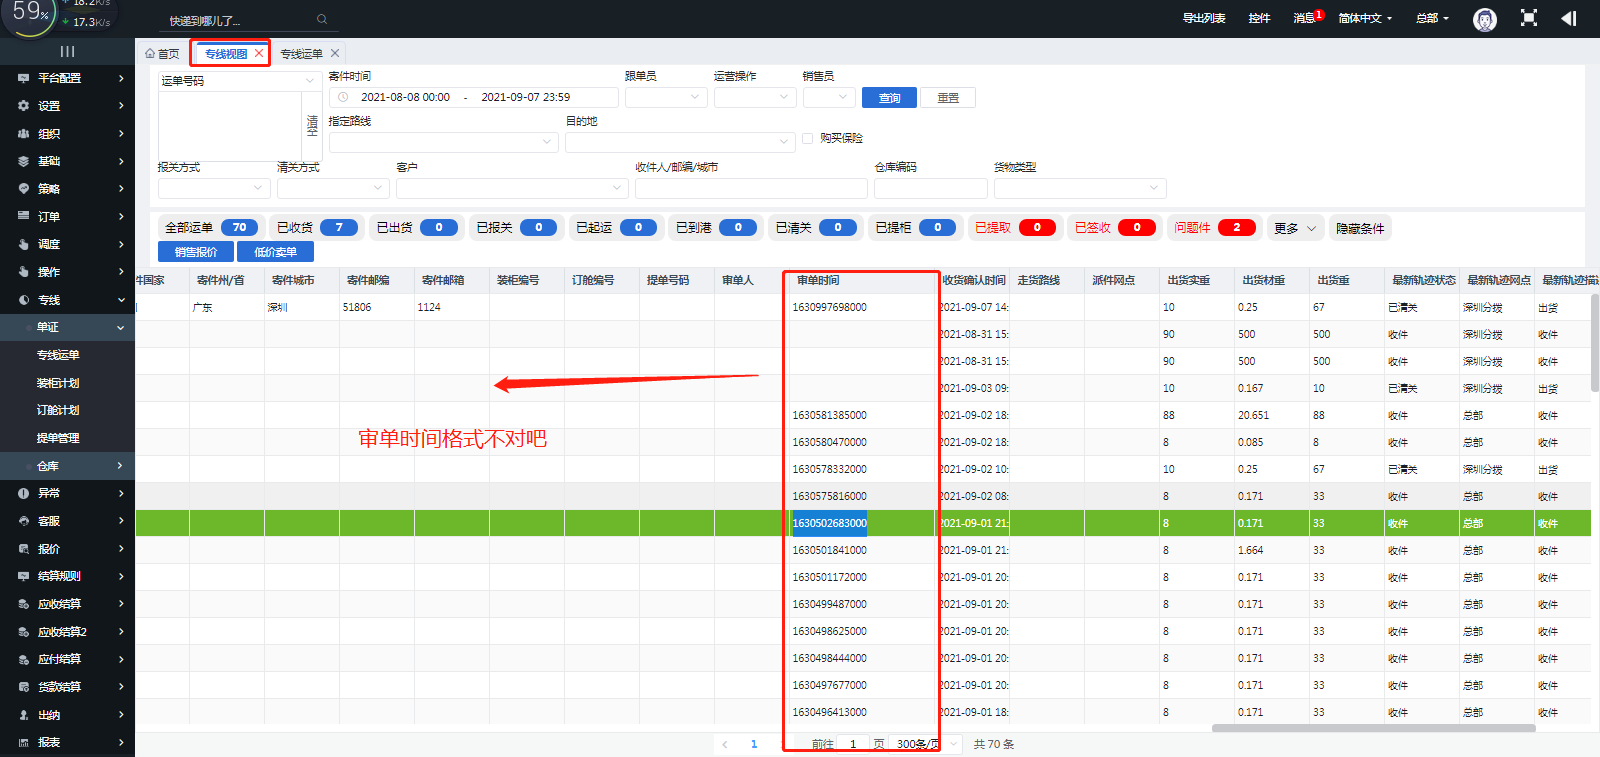Open the 运营操作 dropdown
1600x757 pixels.
pos(755,97)
